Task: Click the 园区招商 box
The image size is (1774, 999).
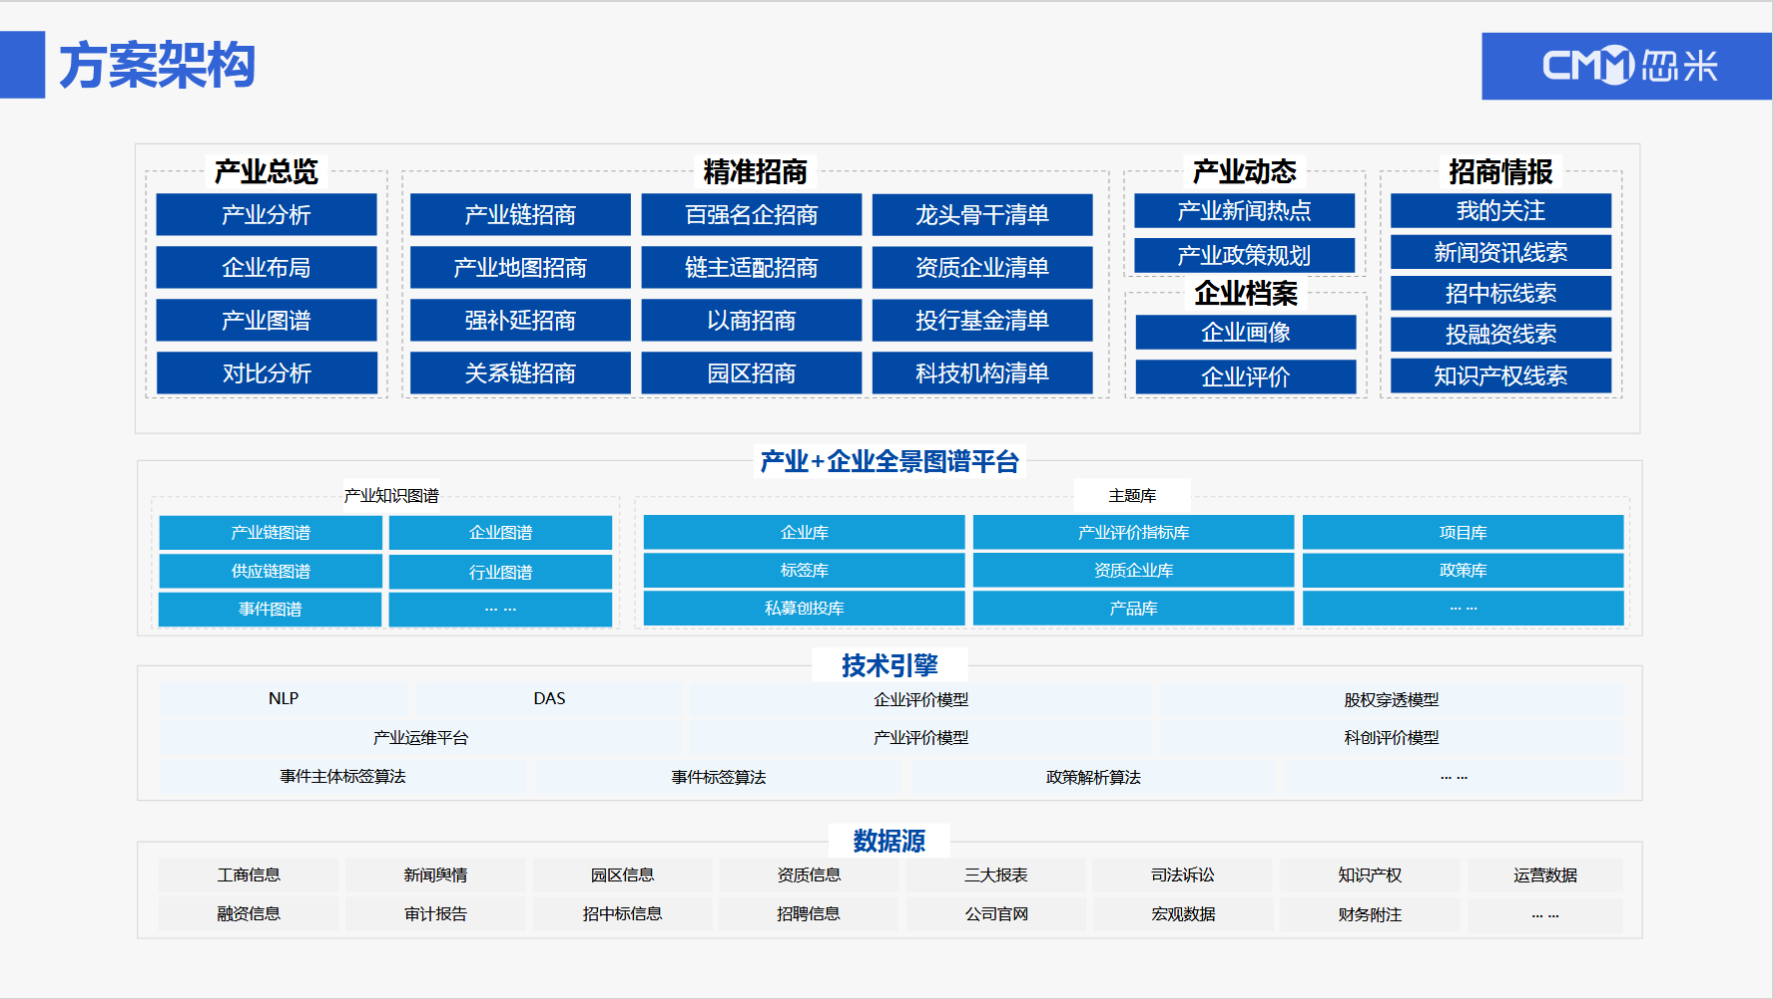Action: tap(751, 373)
